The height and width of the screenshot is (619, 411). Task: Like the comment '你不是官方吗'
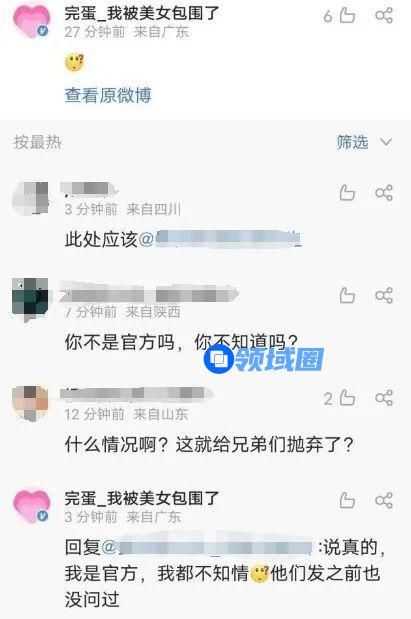click(x=347, y=295)
